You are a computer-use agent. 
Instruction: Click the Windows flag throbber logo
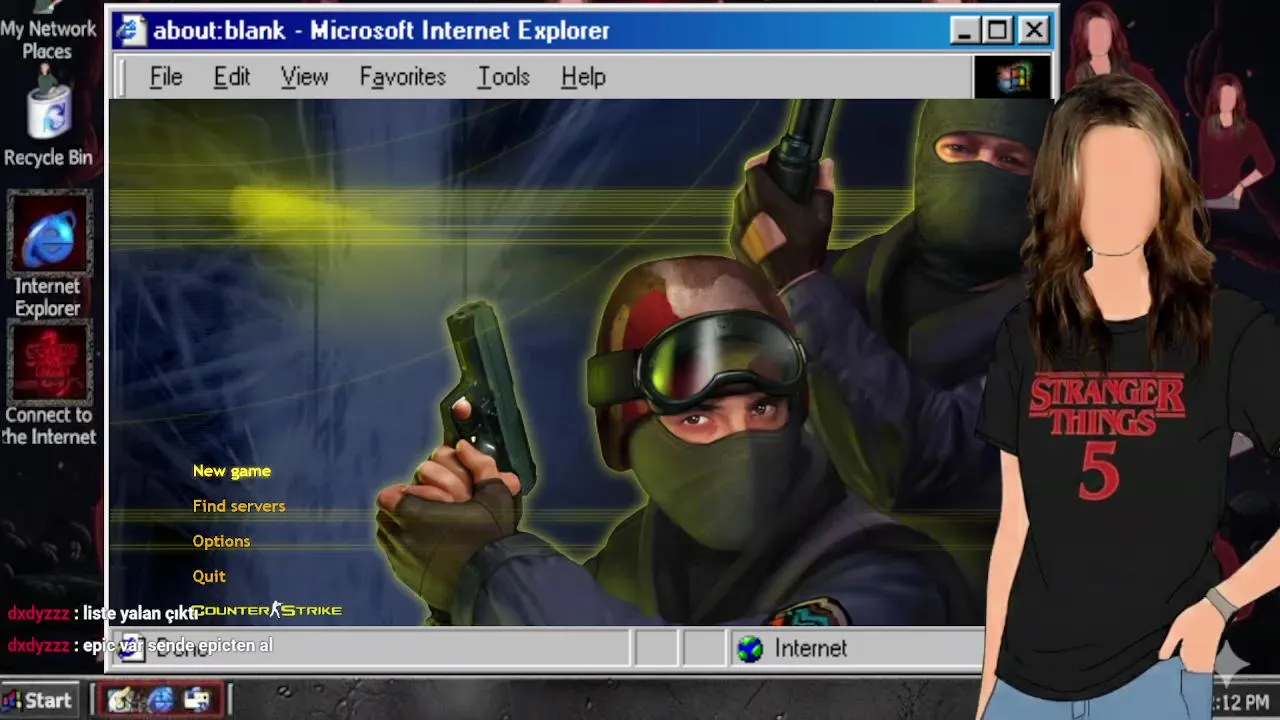tap(1014, 77)
